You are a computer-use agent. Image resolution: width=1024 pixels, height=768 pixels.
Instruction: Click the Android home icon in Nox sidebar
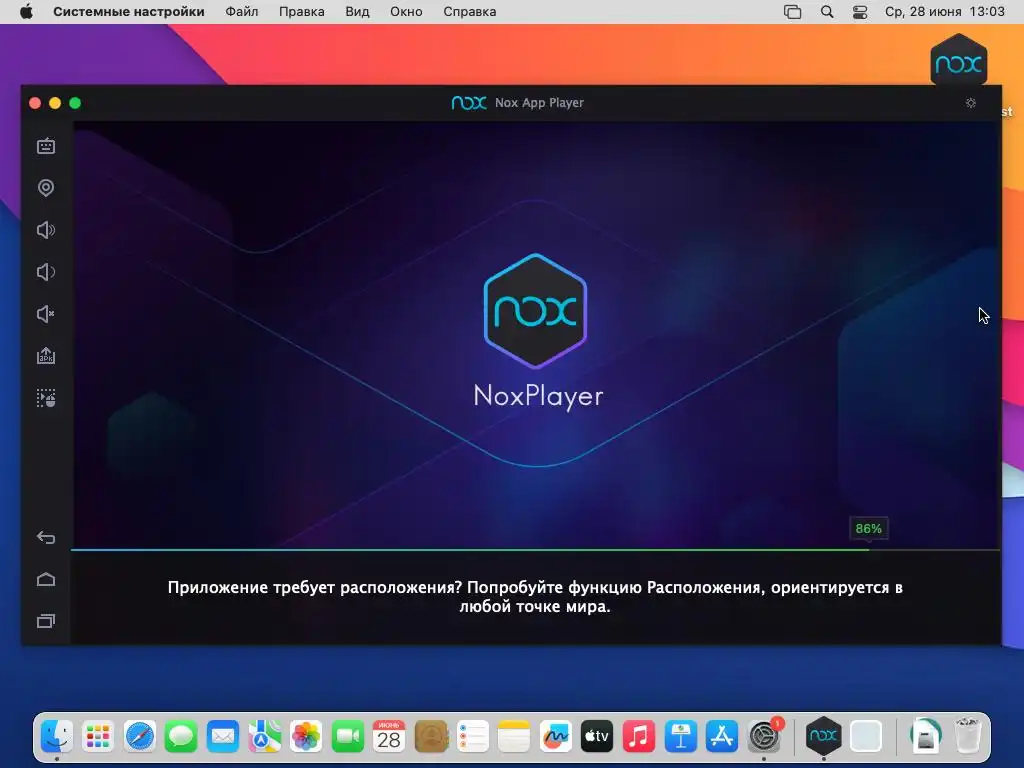[x=46, y=579]
